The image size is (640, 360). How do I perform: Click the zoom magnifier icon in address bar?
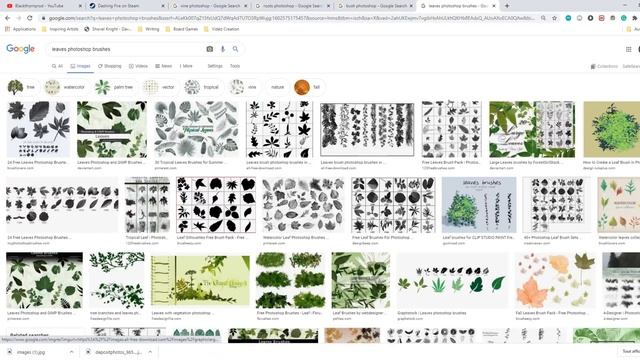pyautogui.click(x=543, y=18)
